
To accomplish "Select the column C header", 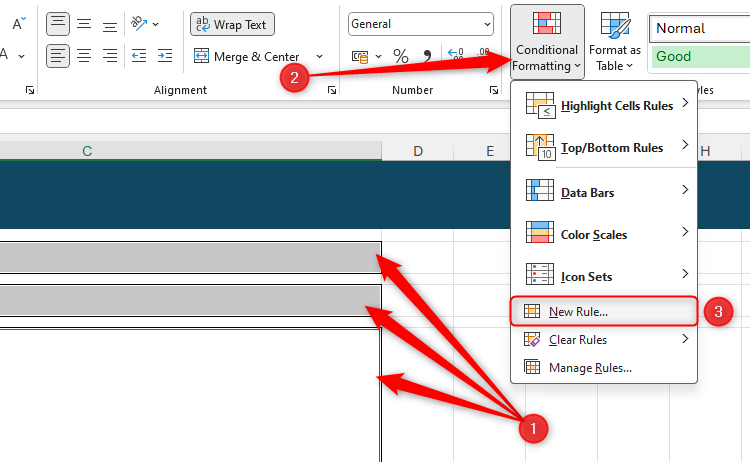I will tap(87, 151).
